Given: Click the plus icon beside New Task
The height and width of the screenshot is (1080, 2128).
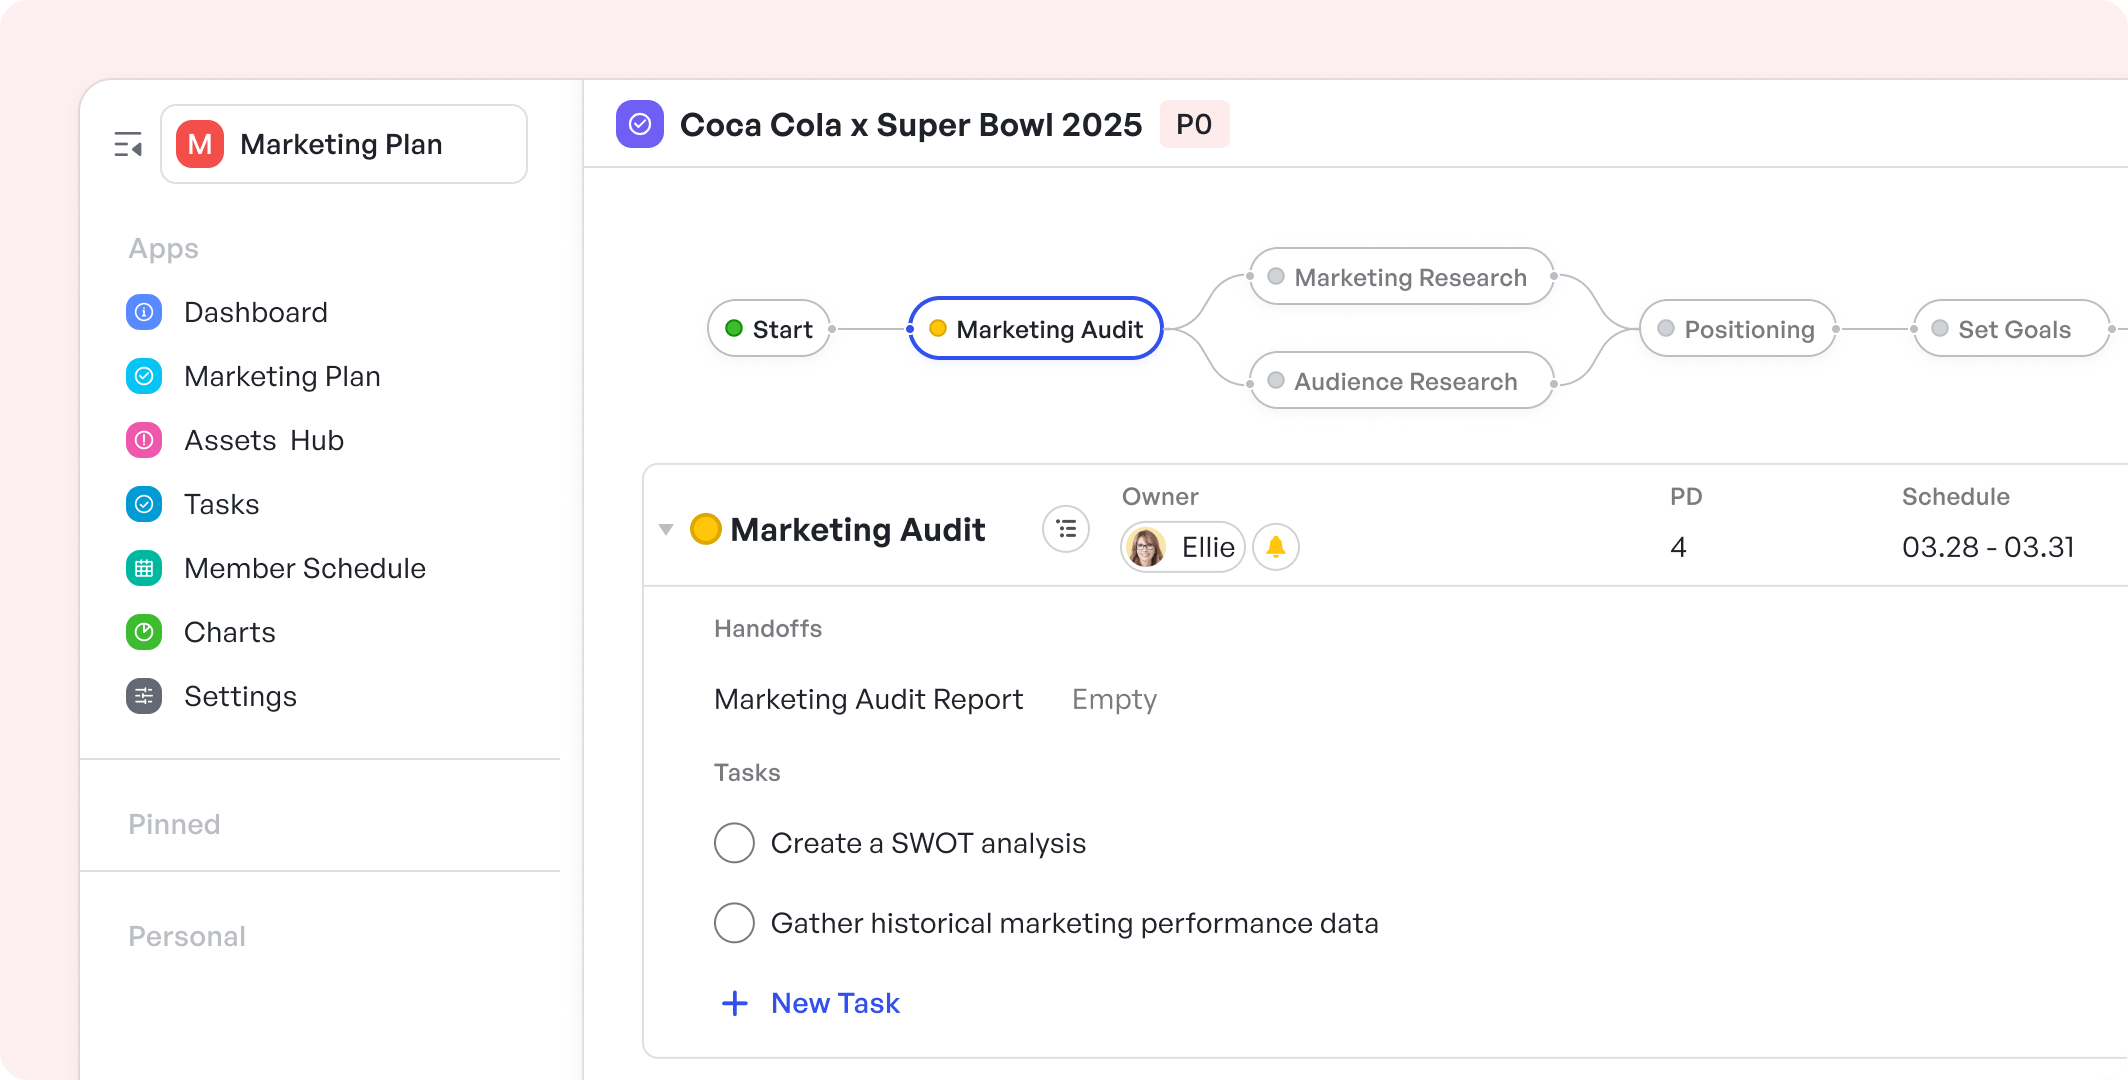Looking at the screenshot, I should tap(735, 1003).
